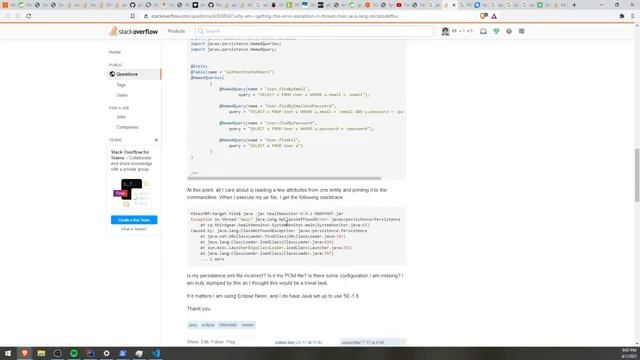Click the Teams promo illustration

131,193
